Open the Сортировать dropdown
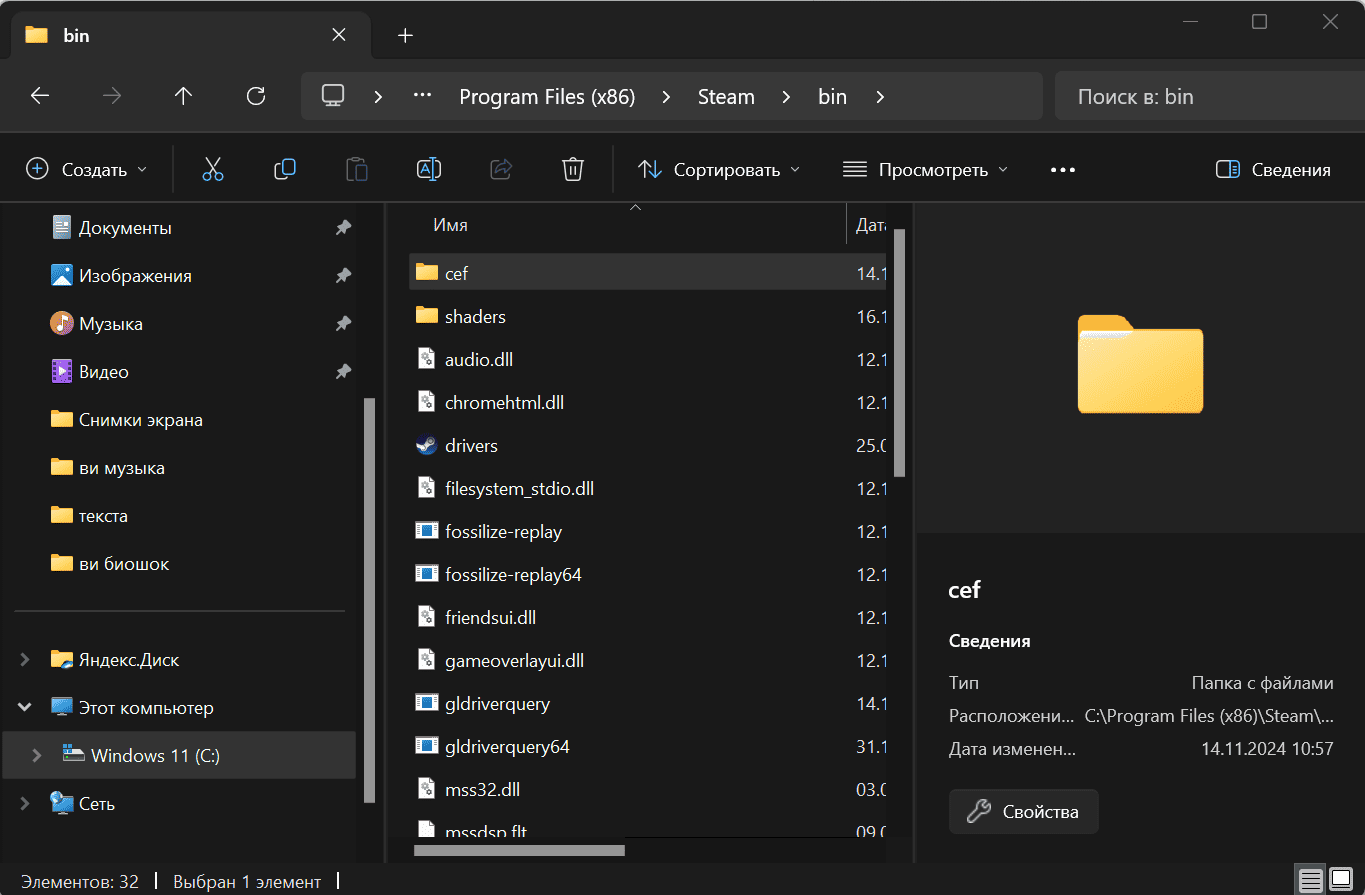 (x=719, y=170)
